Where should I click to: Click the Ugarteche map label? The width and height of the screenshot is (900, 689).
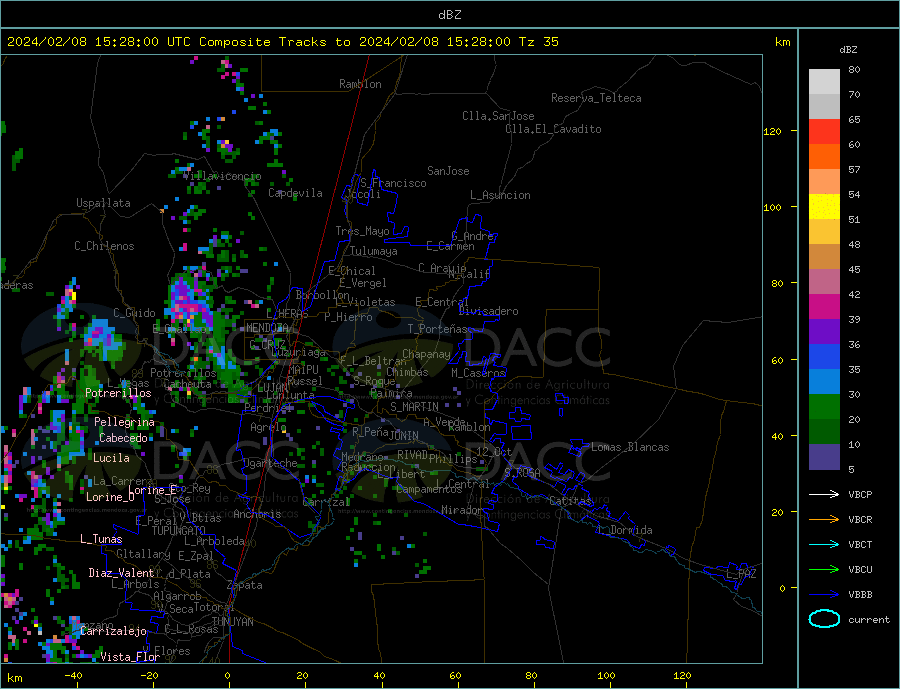[x=270, y=463]
